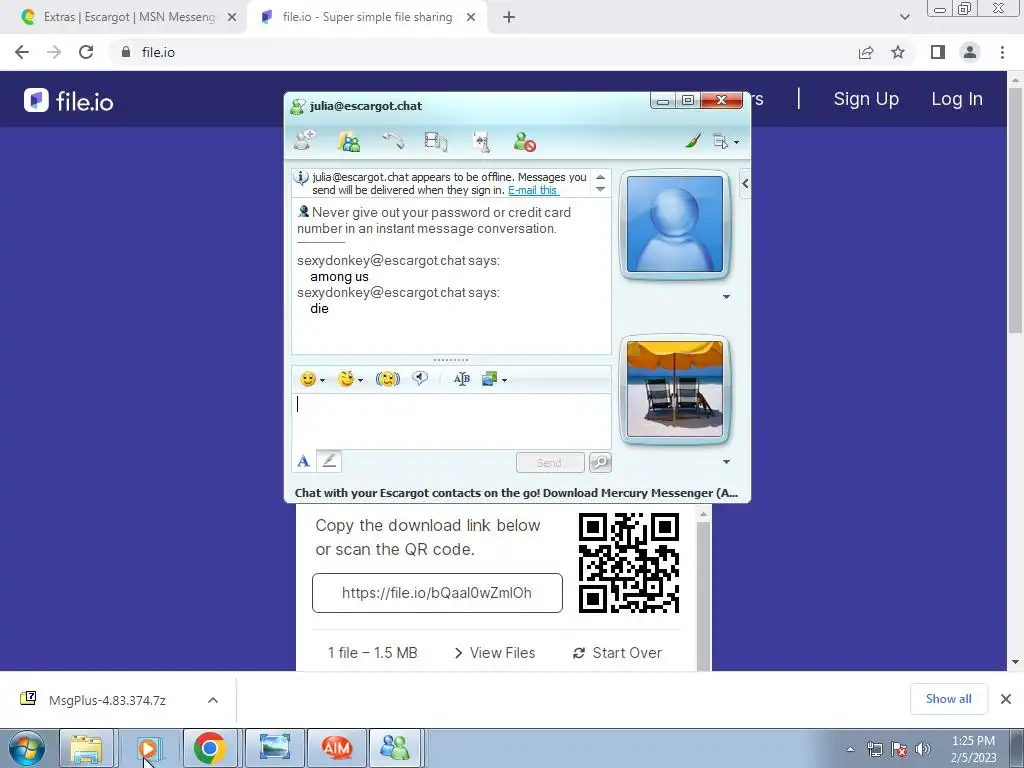This screenshot has width=1024, height=768.
Task: Open AIM from the taskbar
Action: pyautogui.click(x=336, y=748)
